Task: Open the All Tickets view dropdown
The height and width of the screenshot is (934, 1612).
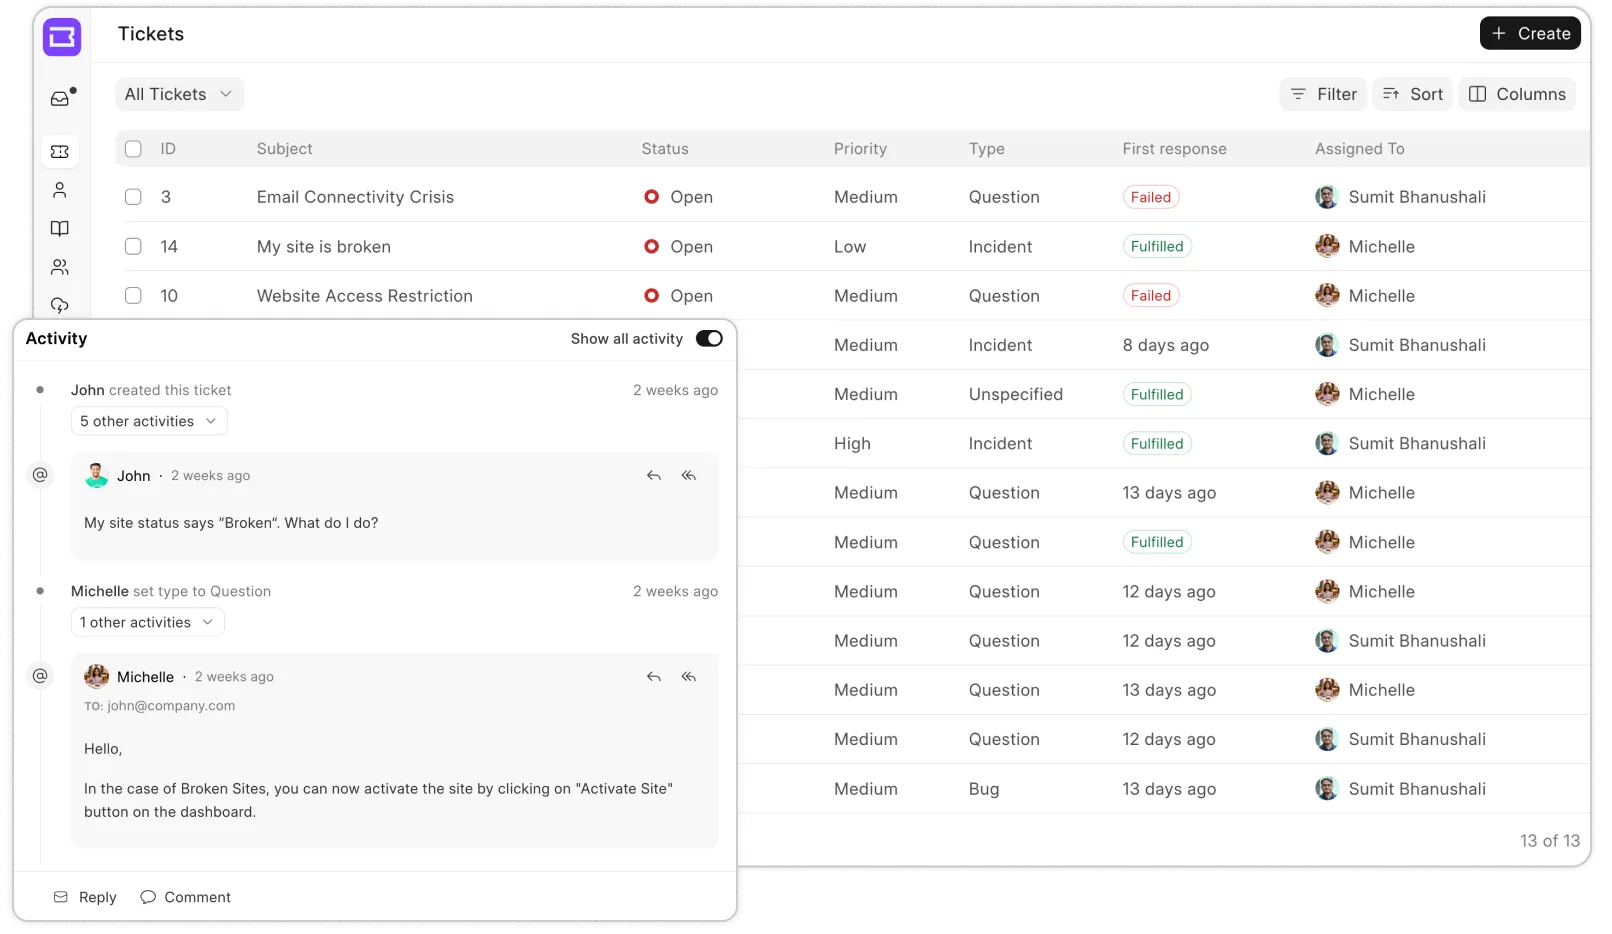Action: point(179,93)
